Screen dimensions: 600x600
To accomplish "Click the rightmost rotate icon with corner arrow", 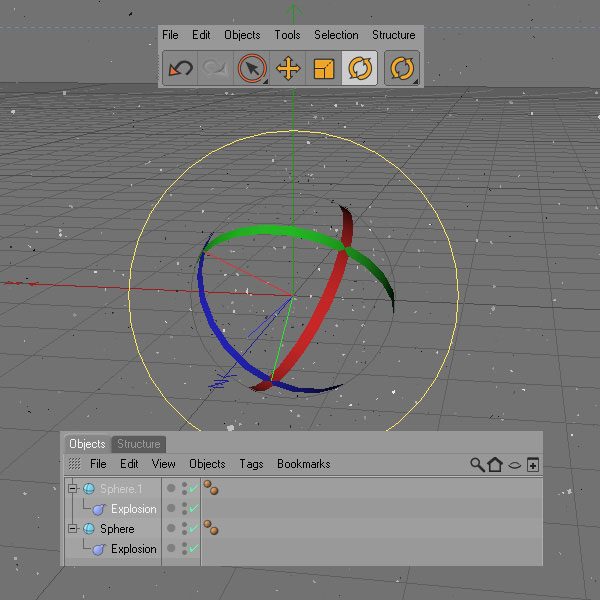I will [402, 68].
